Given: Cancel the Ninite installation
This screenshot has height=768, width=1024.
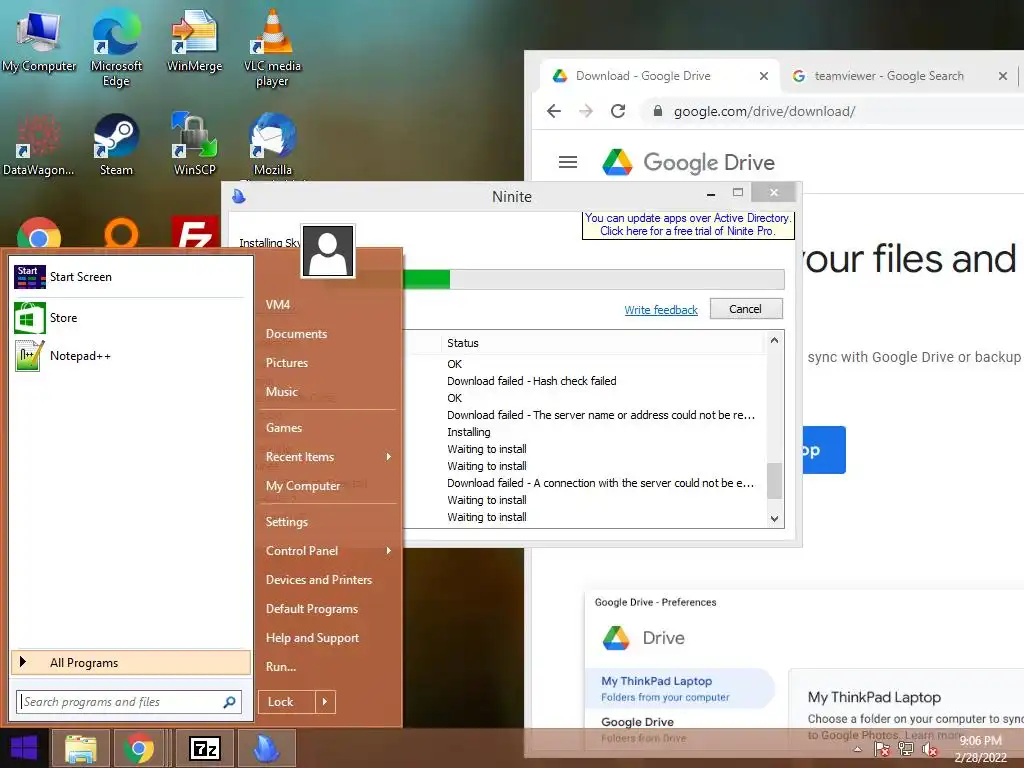Looking at the screenshot, I should click(746, 309).
